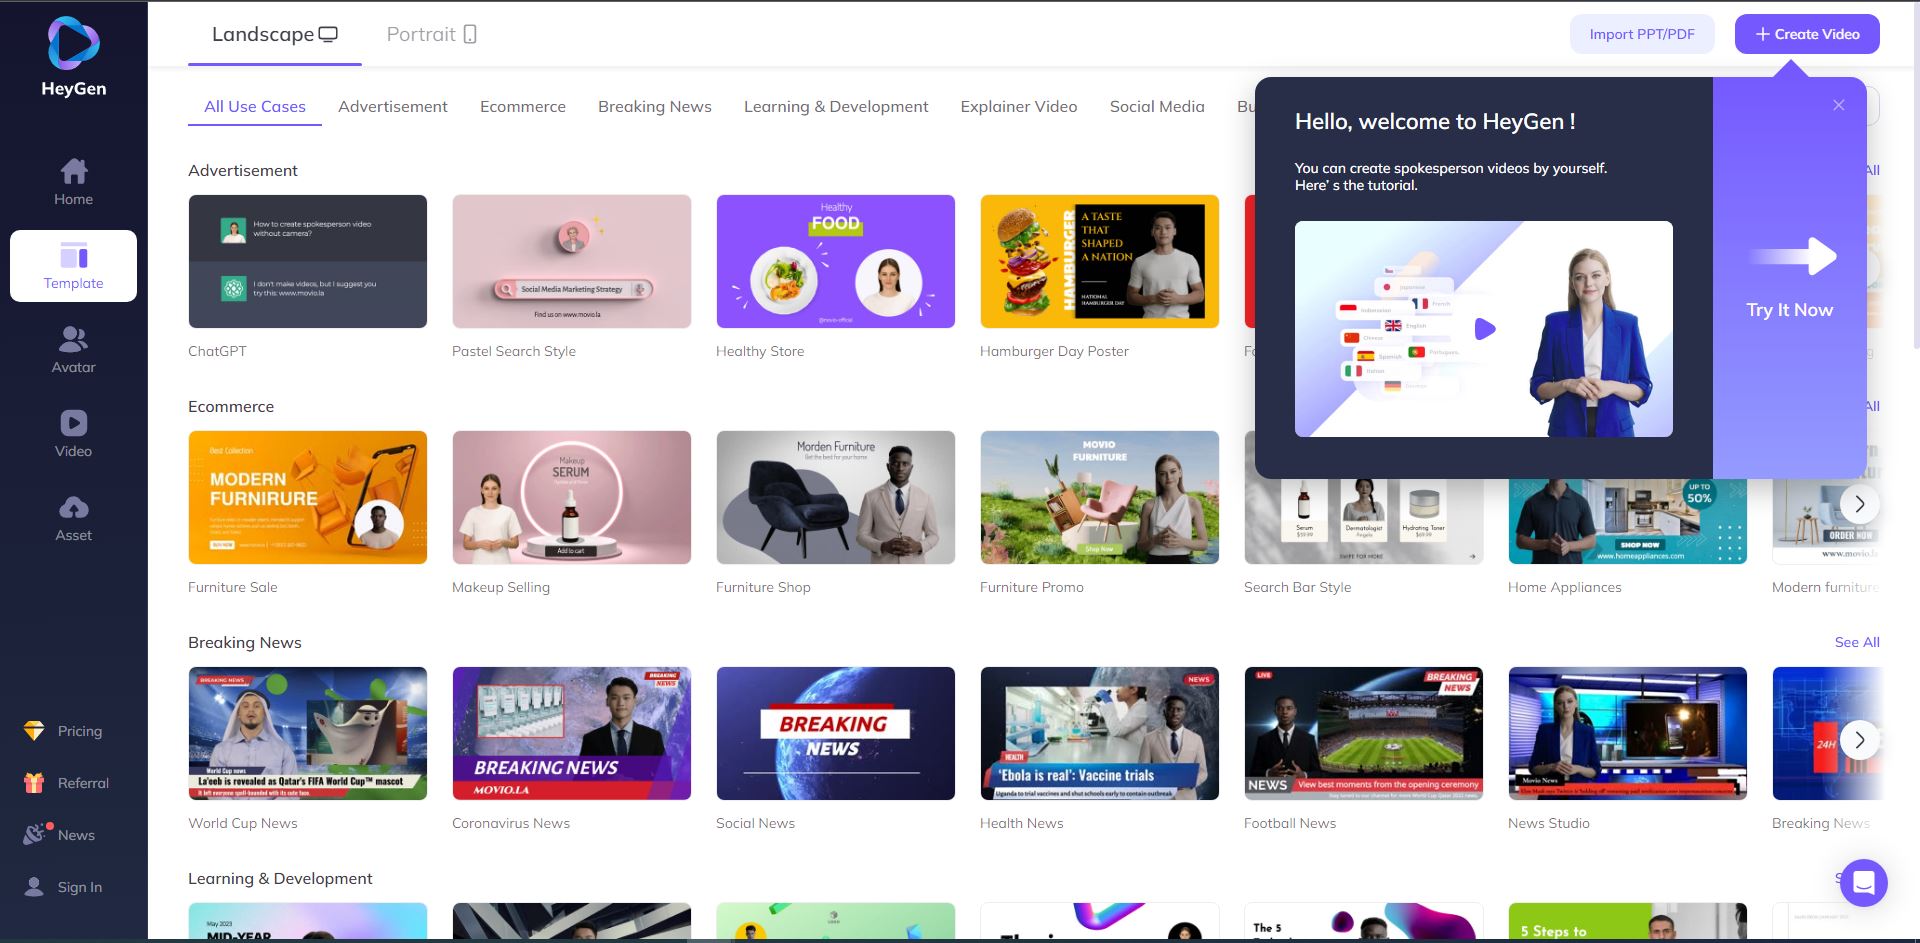Click the Import PPT/PDF button

point(1642,34)
